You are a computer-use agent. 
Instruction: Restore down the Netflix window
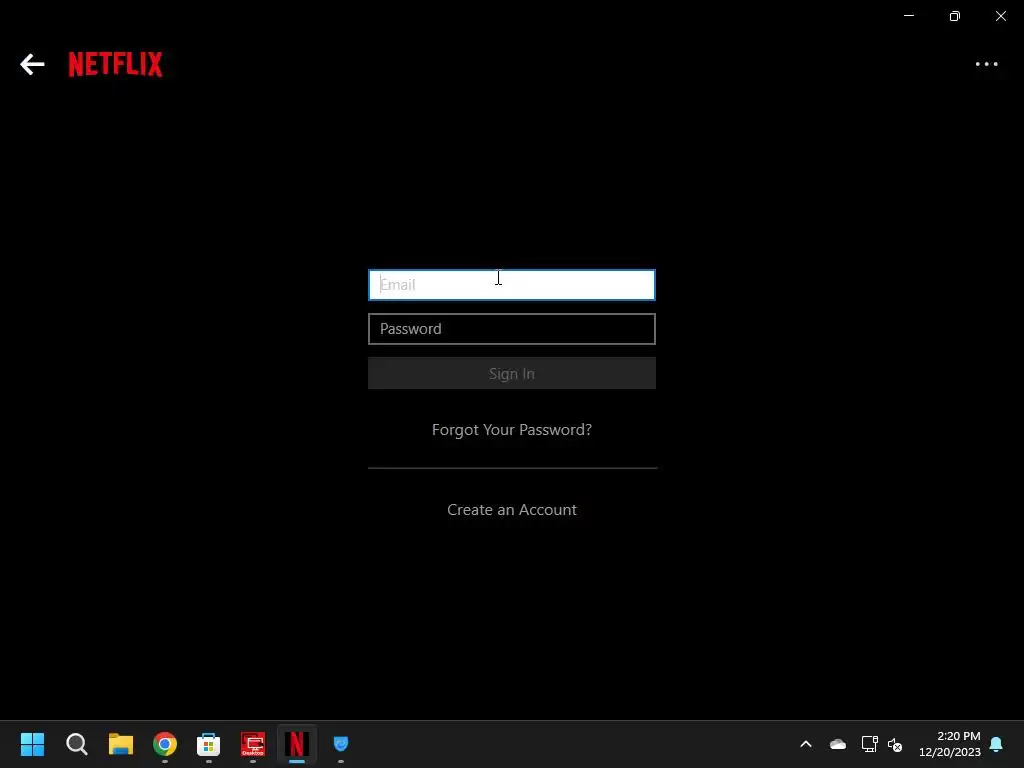tap(954, 16)
